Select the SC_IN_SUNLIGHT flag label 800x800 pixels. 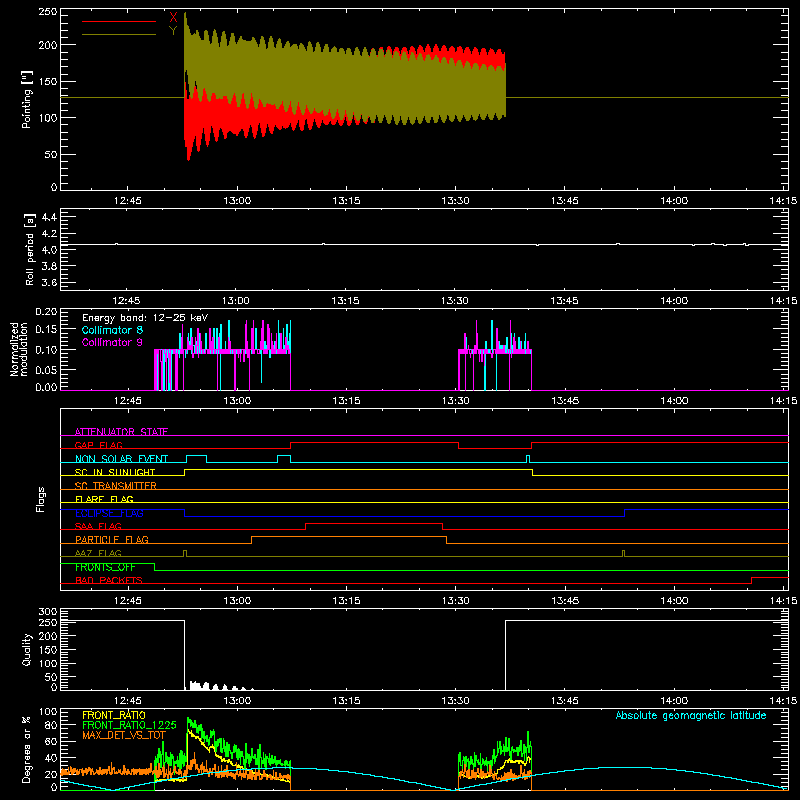[x=115, y=472]
